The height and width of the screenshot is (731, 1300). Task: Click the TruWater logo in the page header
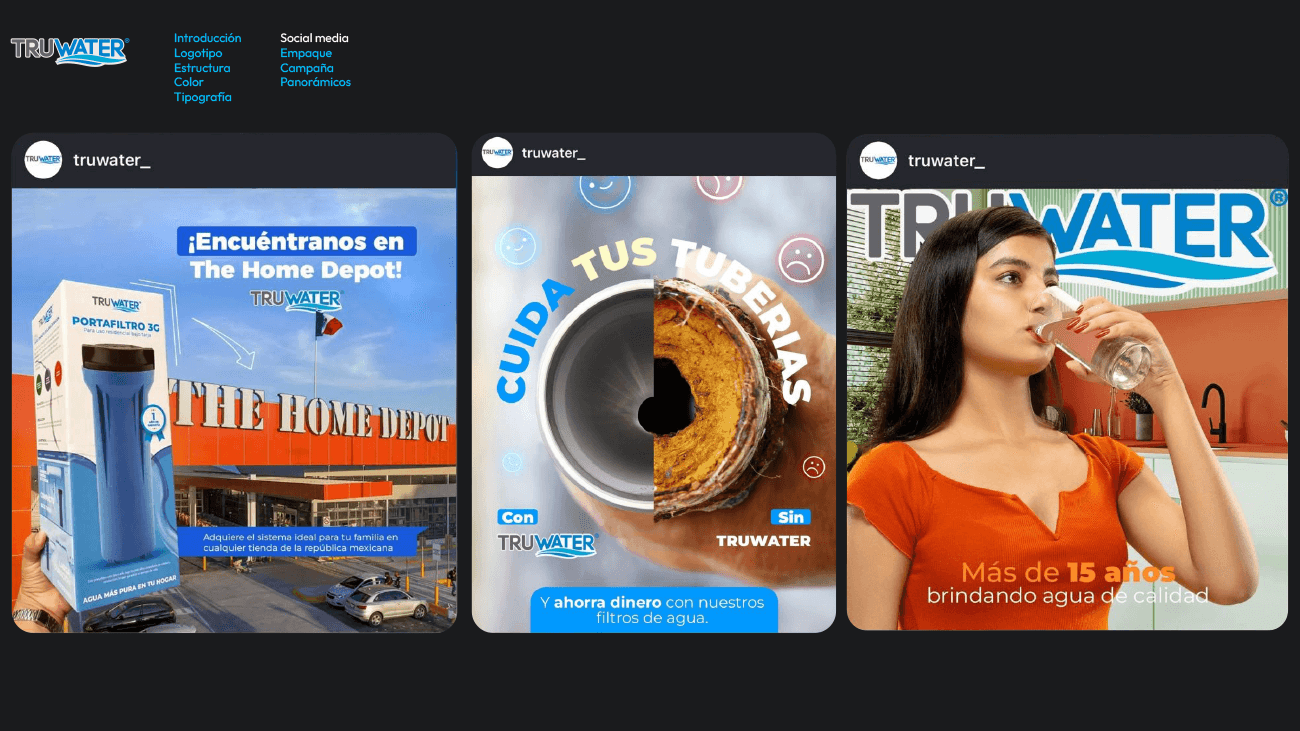coord(70,51)
